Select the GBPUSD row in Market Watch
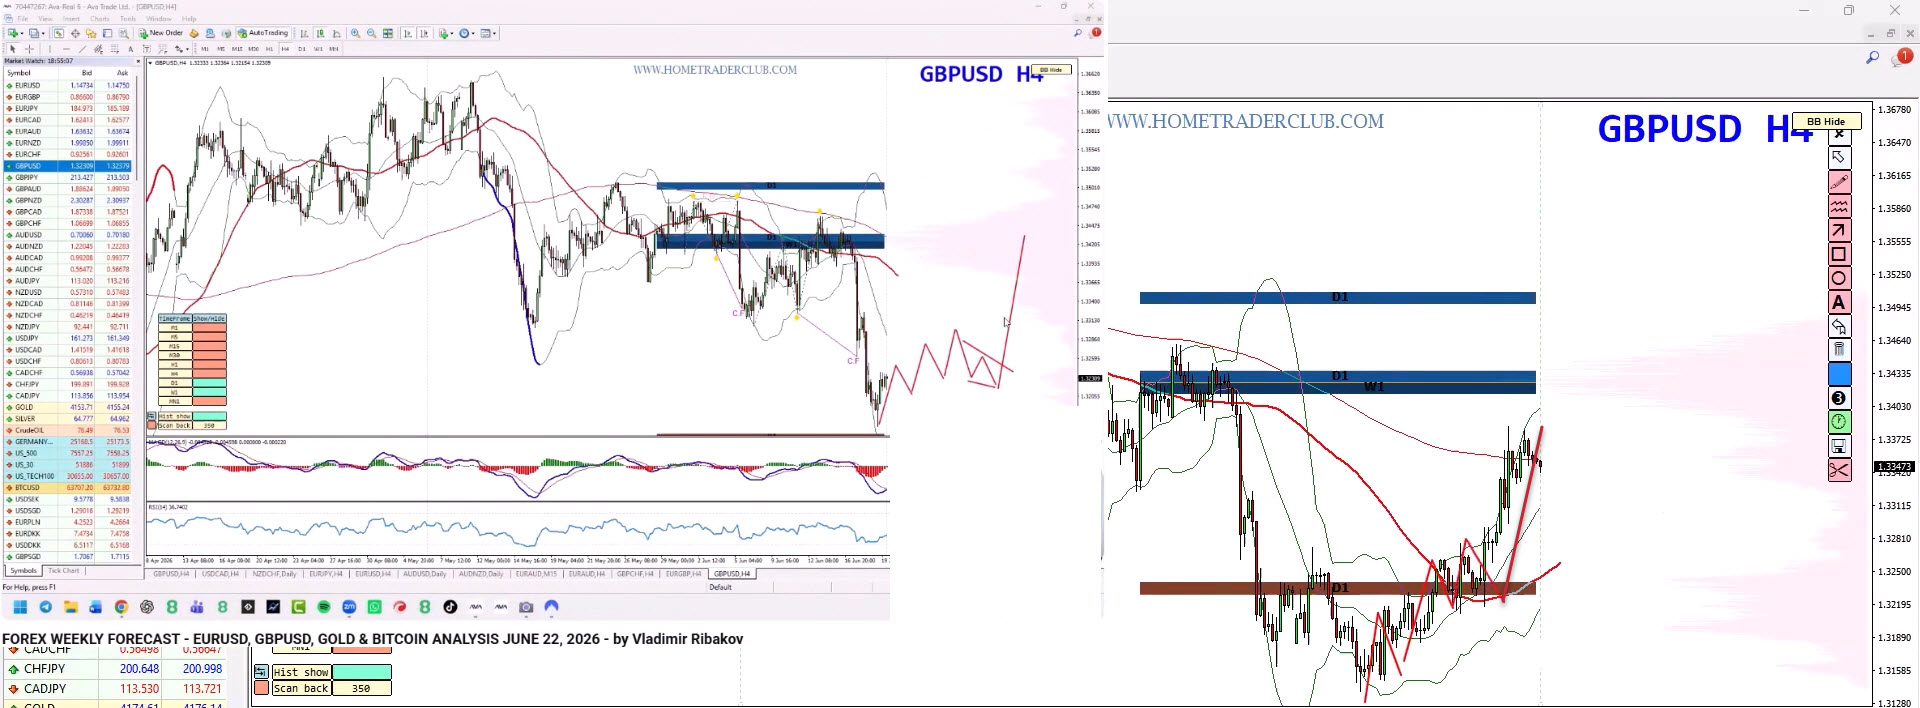 point(68,166)
